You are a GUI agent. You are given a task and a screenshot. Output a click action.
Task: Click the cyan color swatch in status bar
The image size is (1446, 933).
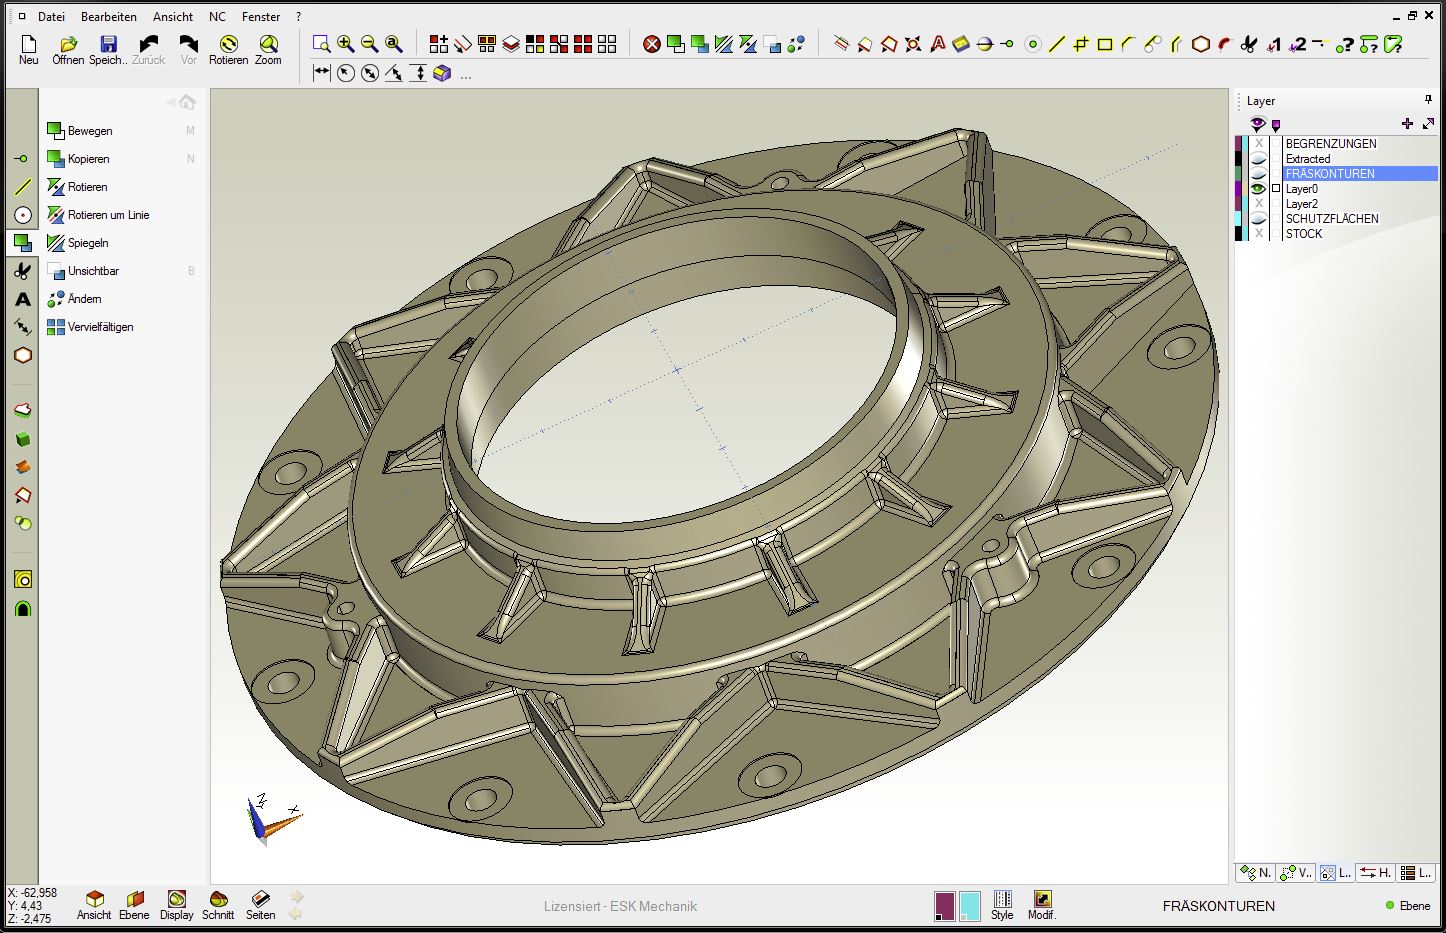coord(969,906)
